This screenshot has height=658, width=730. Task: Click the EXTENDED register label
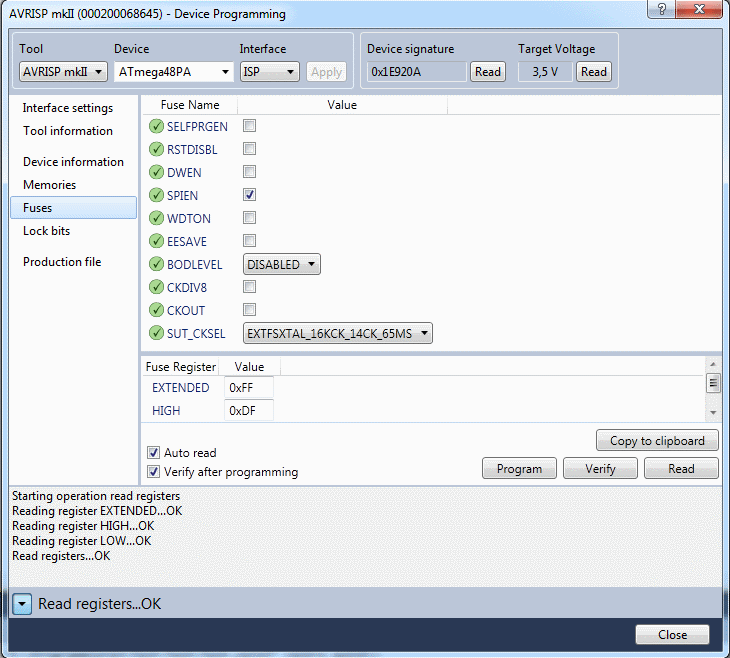click(x=181, y=387)
